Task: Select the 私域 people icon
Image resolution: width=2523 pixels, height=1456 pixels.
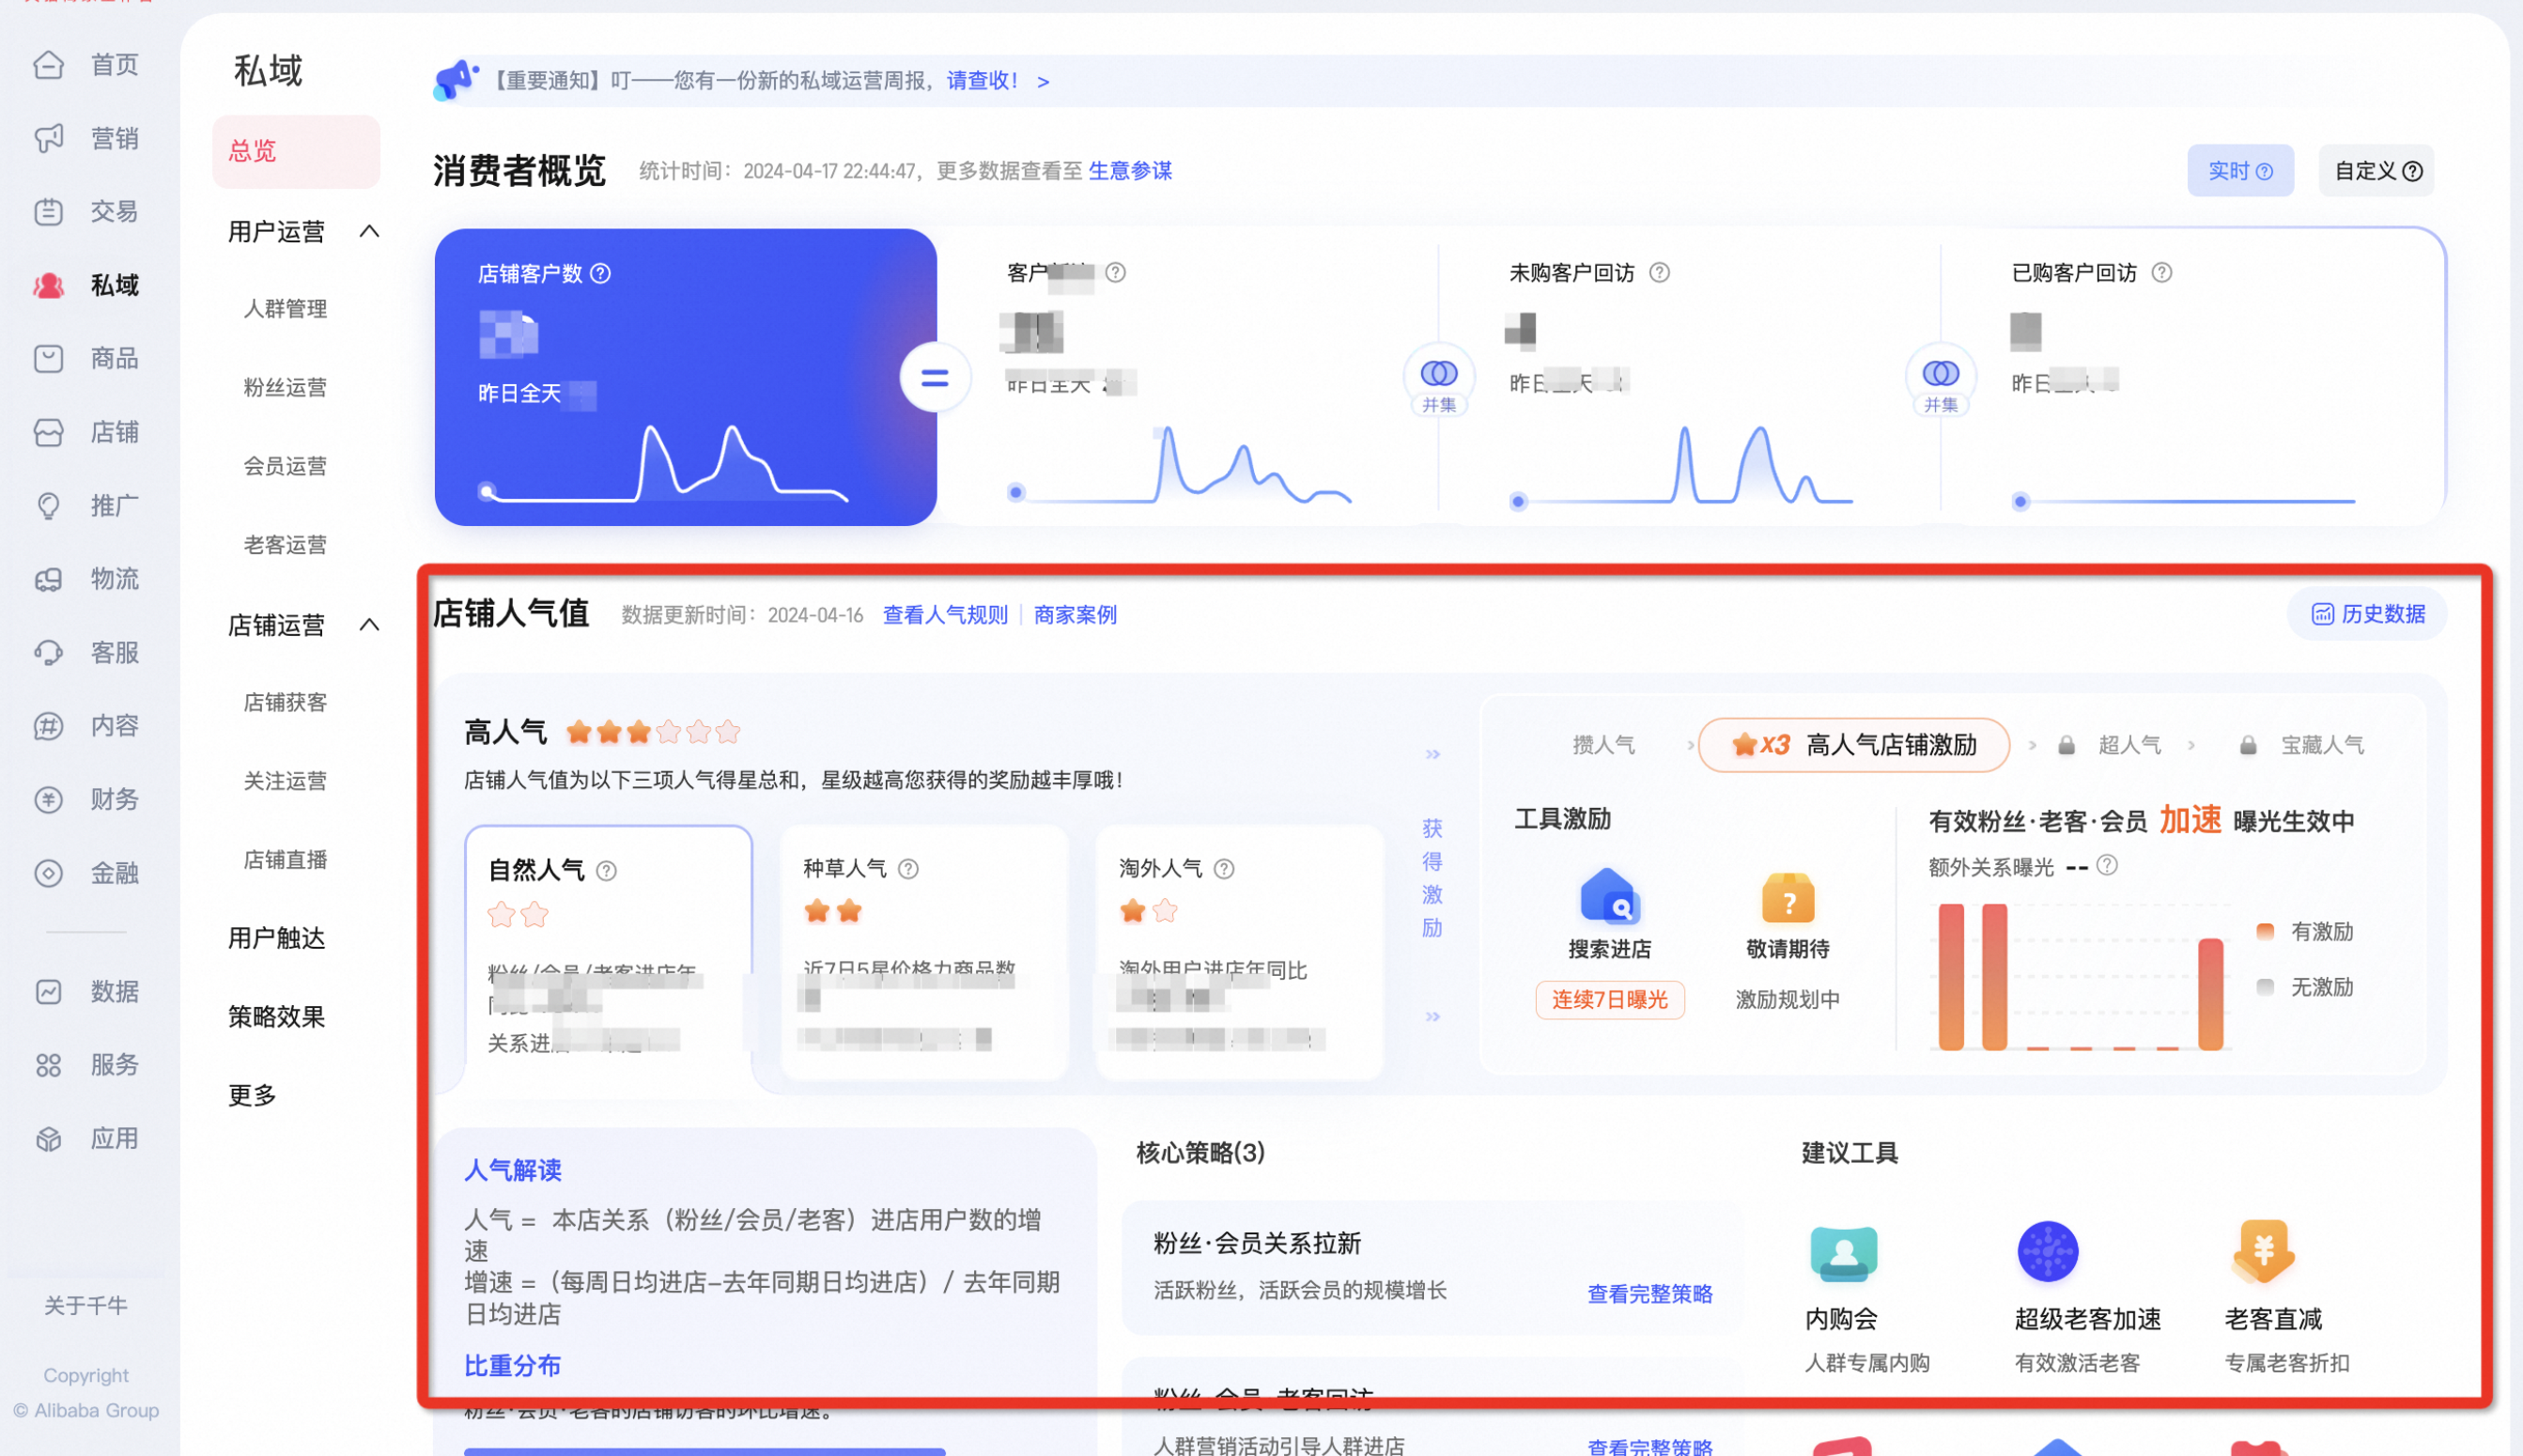Action: point(48,286)
